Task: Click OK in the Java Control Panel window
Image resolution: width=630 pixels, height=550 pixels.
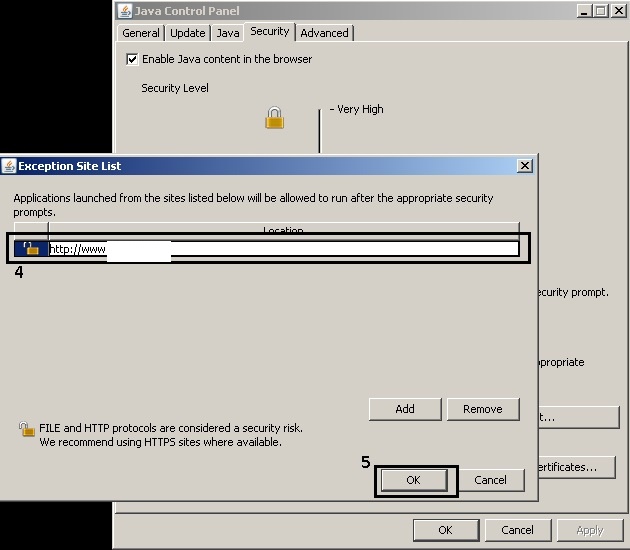Action: coord(446,530)
